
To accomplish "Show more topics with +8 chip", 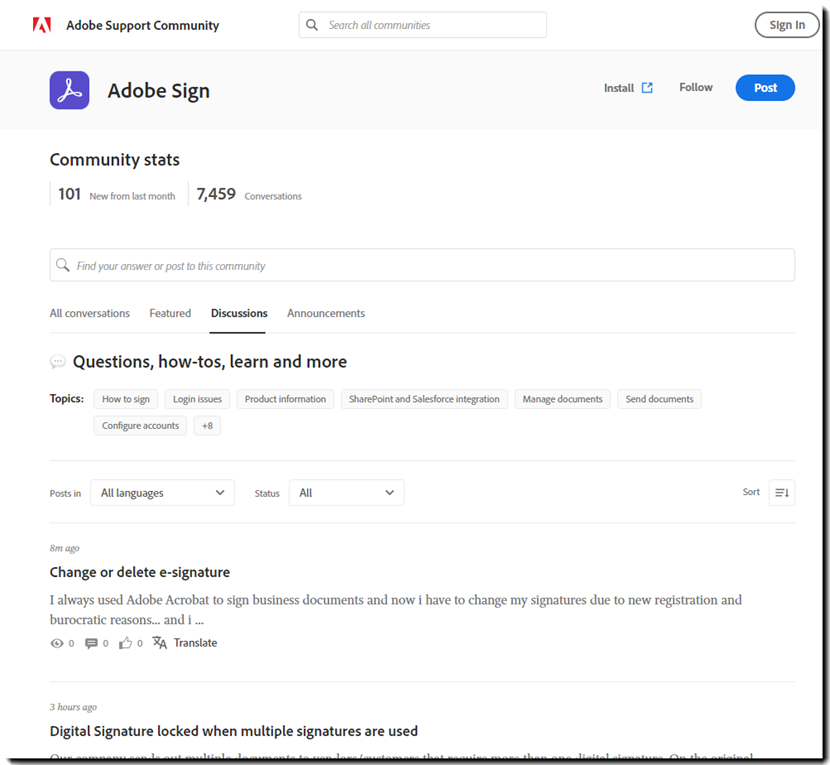I will pyautogui.click(x=207, y=426).
